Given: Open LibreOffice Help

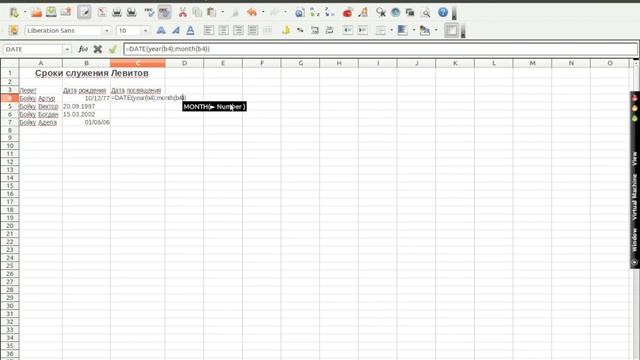Looking at the screenshot, I should (443, 13).
